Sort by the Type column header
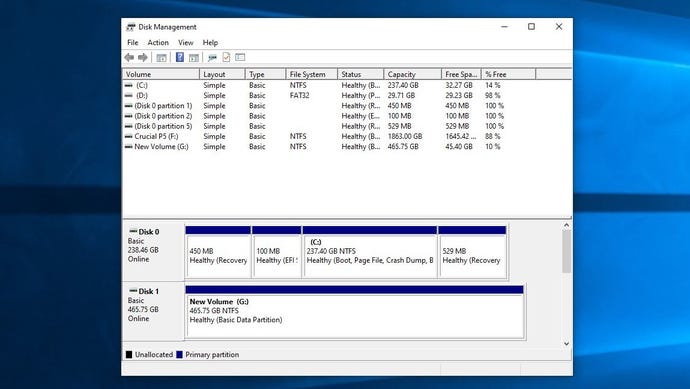 (x=265, y=74)
